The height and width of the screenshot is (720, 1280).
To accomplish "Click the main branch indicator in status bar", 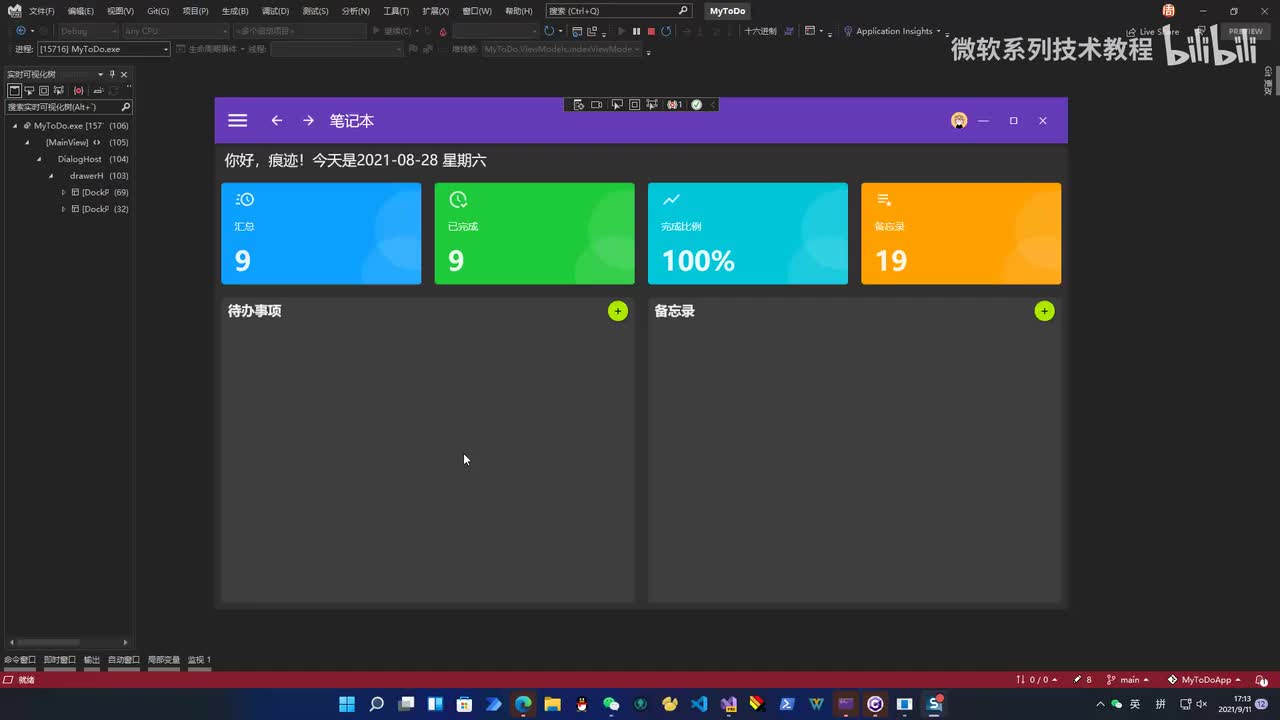I will (1128, 680).
